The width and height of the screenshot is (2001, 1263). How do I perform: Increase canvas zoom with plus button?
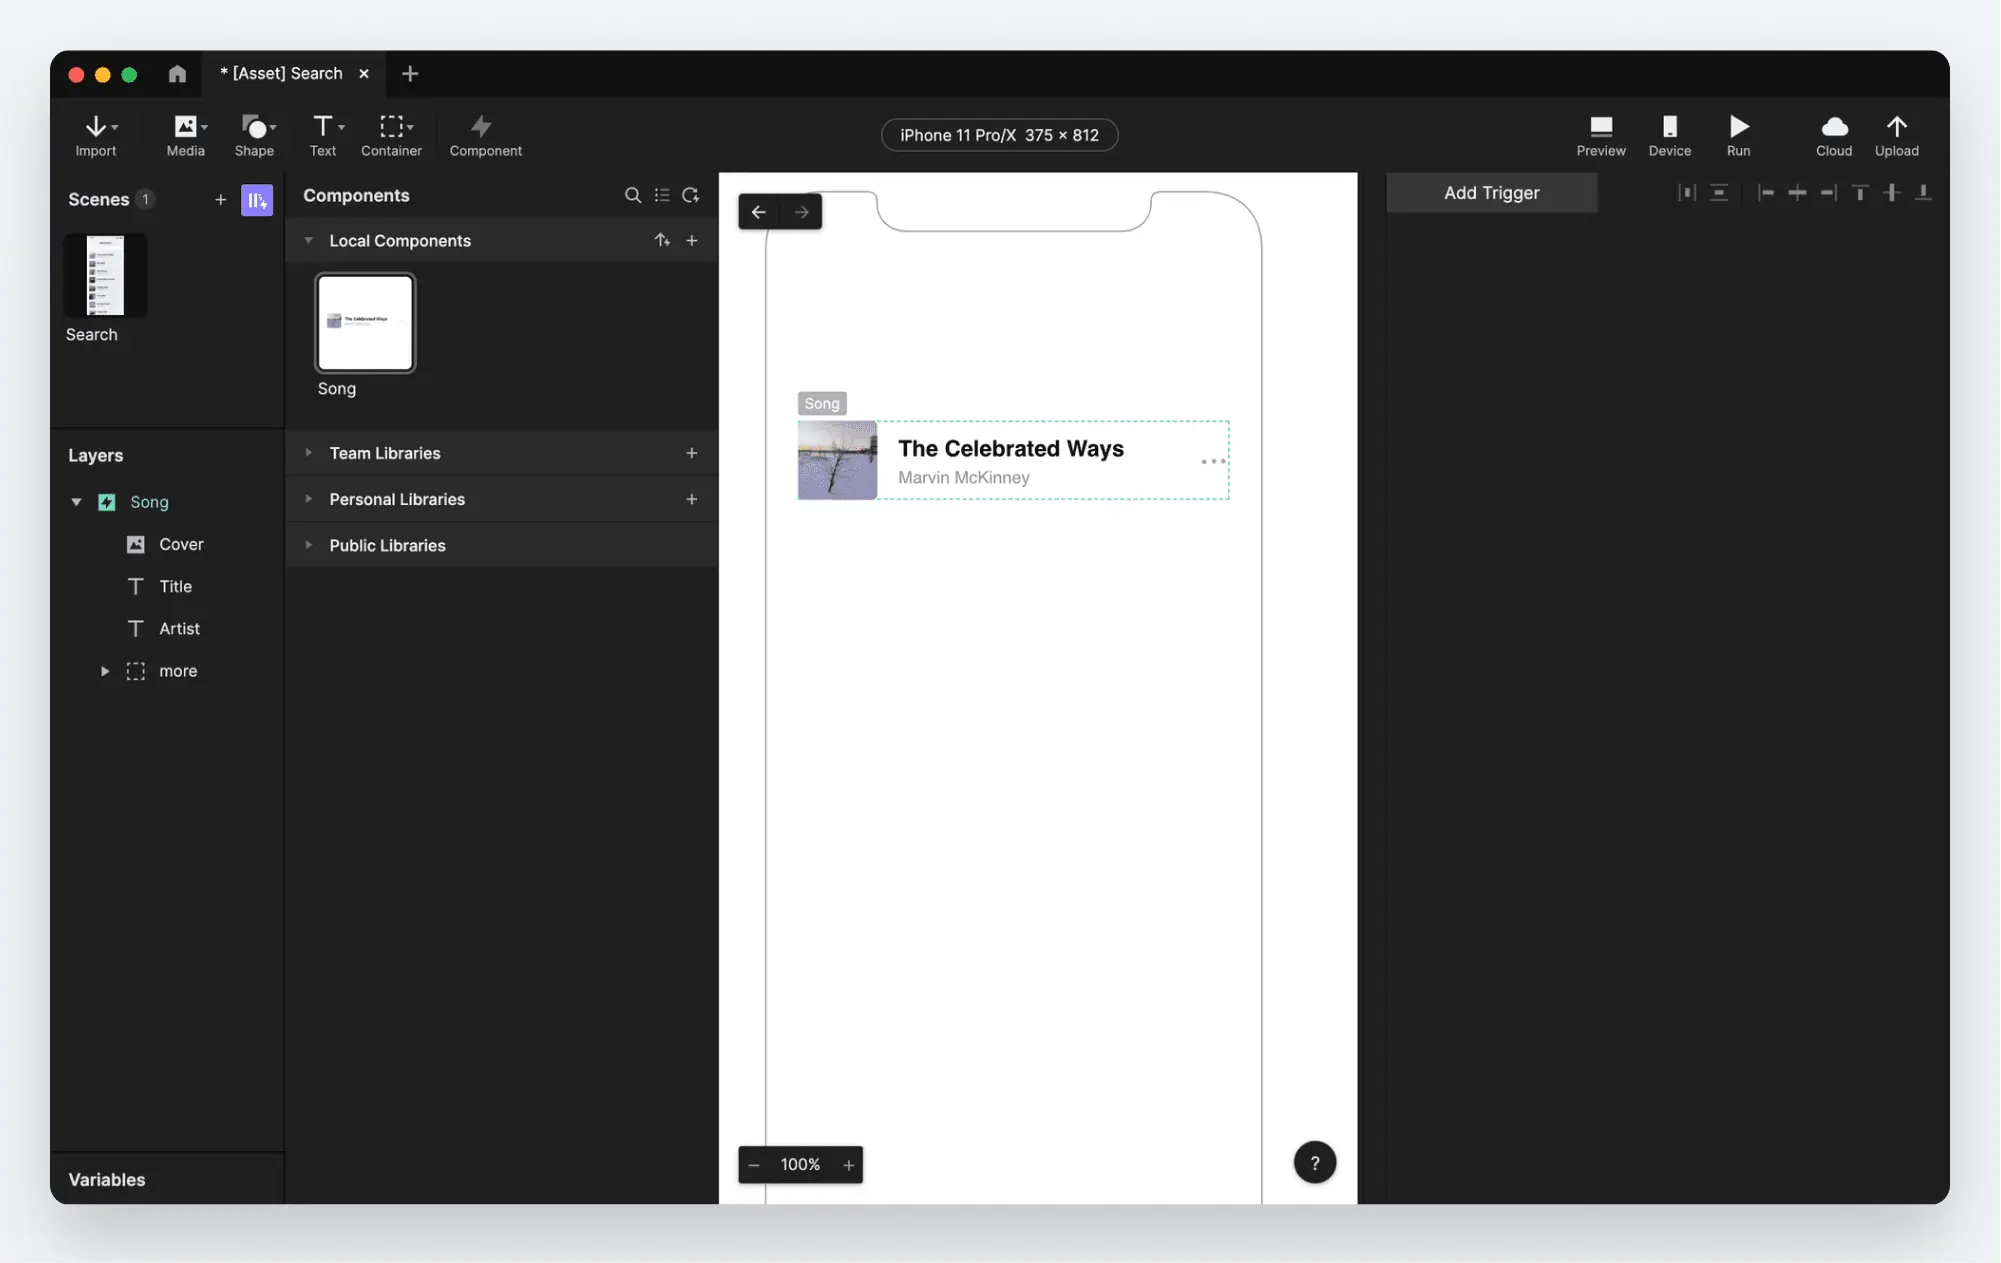pyautogui.click(x=848, y=1165)
